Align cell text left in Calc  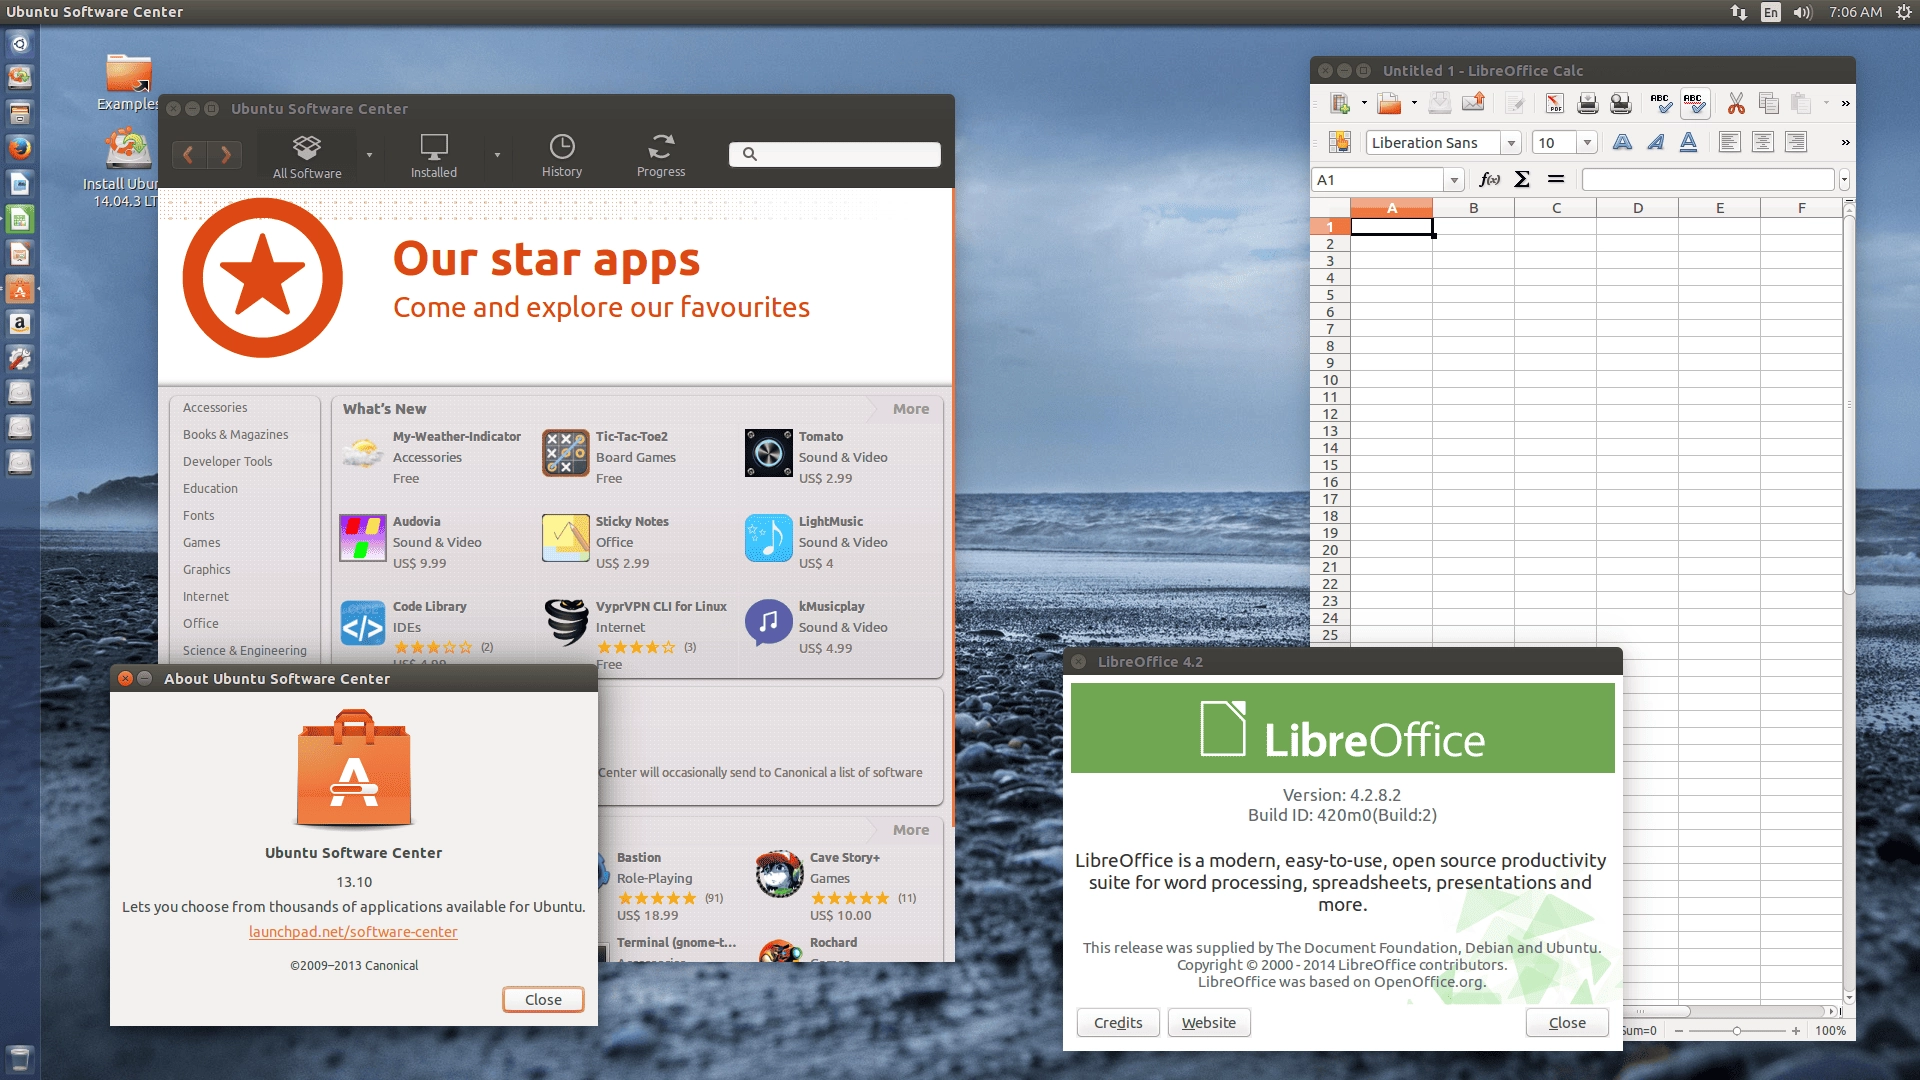pyautogui.click(x=1730, y=142)
